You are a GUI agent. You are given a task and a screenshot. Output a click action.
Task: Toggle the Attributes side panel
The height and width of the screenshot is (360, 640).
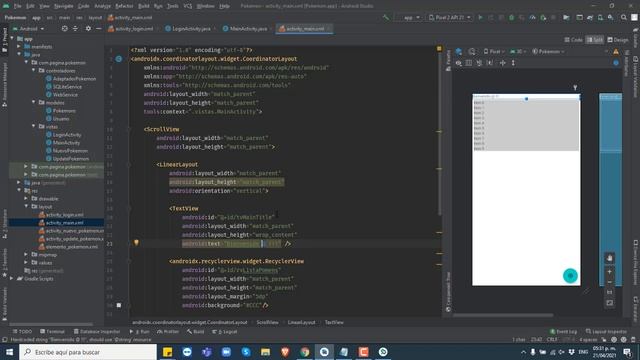click(x=627, y=63)
